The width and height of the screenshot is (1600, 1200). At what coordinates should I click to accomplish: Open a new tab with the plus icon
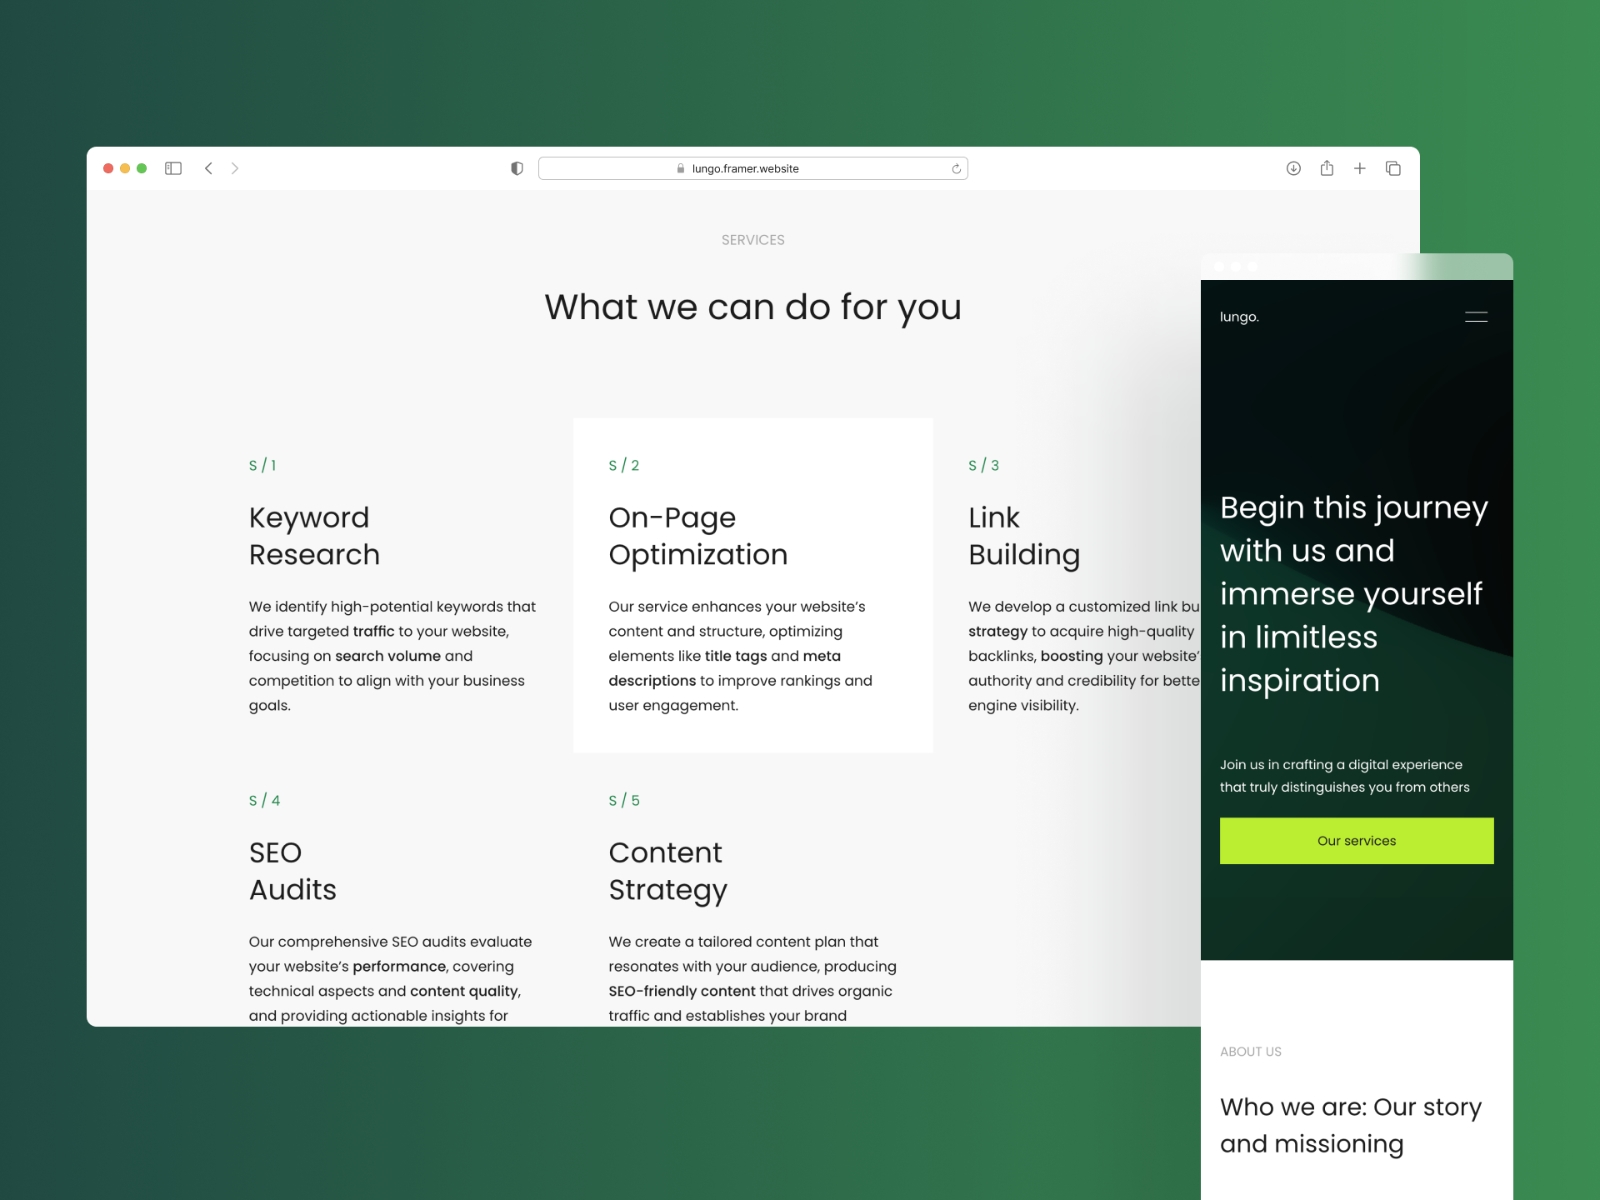[x=1360, y=168]
